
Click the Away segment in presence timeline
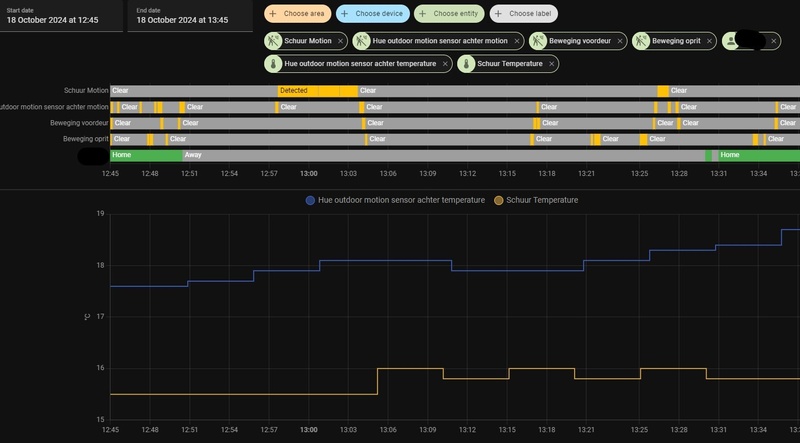pos(443,155)
